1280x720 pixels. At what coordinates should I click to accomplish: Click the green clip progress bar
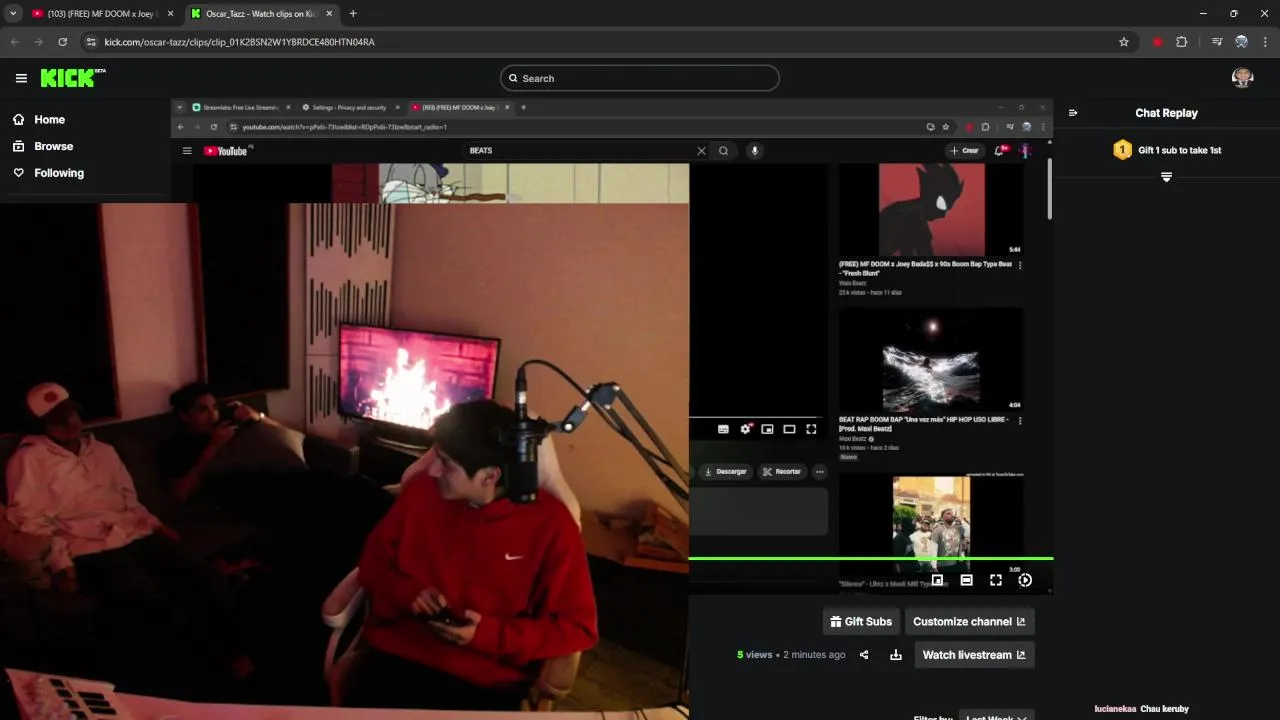pos(871,558)
